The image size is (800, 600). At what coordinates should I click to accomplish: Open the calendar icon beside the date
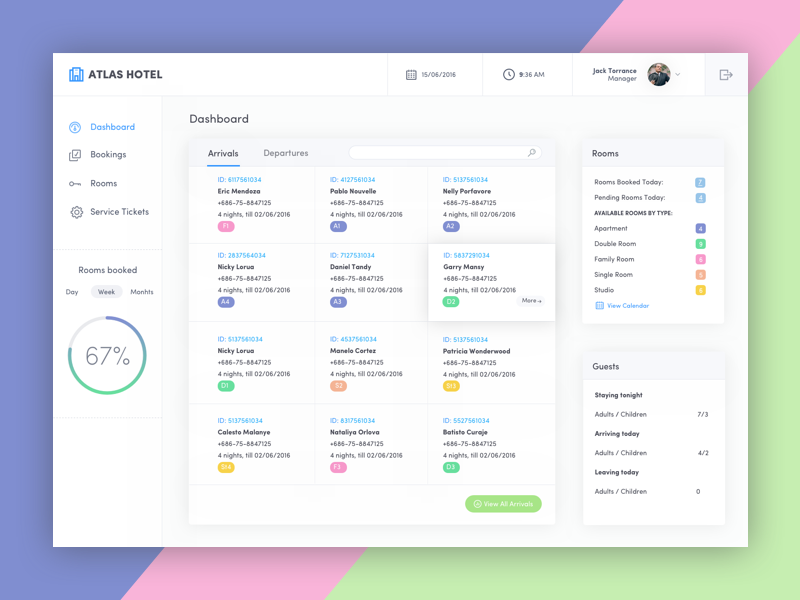coord(411,75)
